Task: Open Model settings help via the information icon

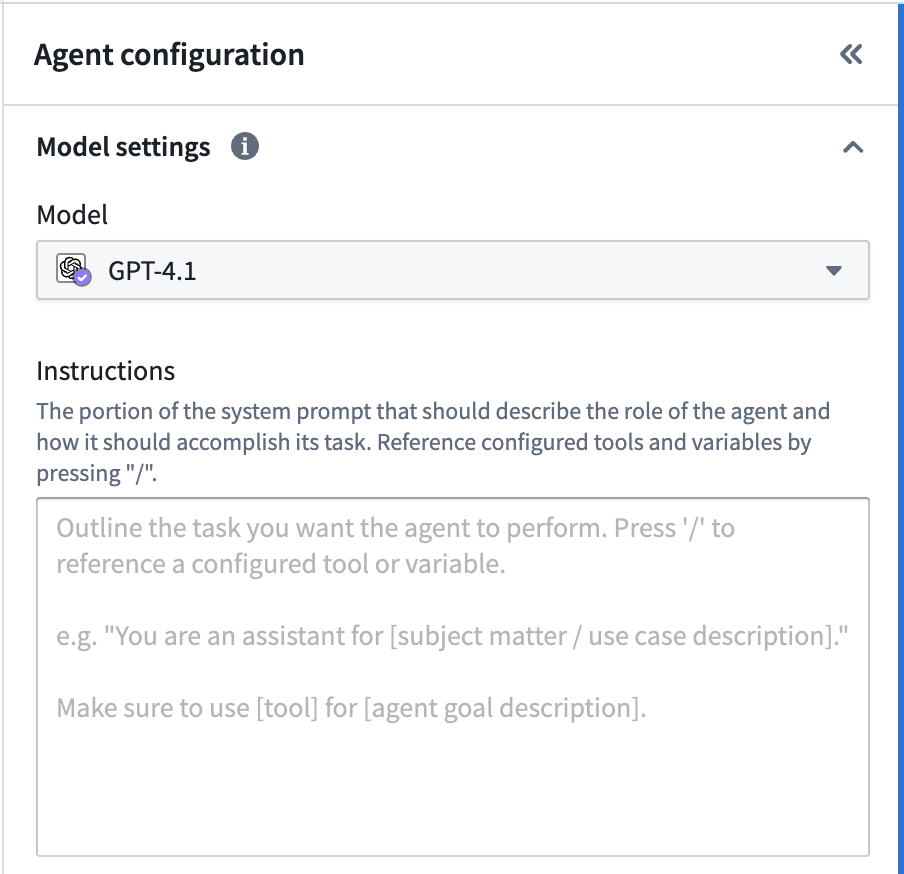Action: tap(246, 146)
